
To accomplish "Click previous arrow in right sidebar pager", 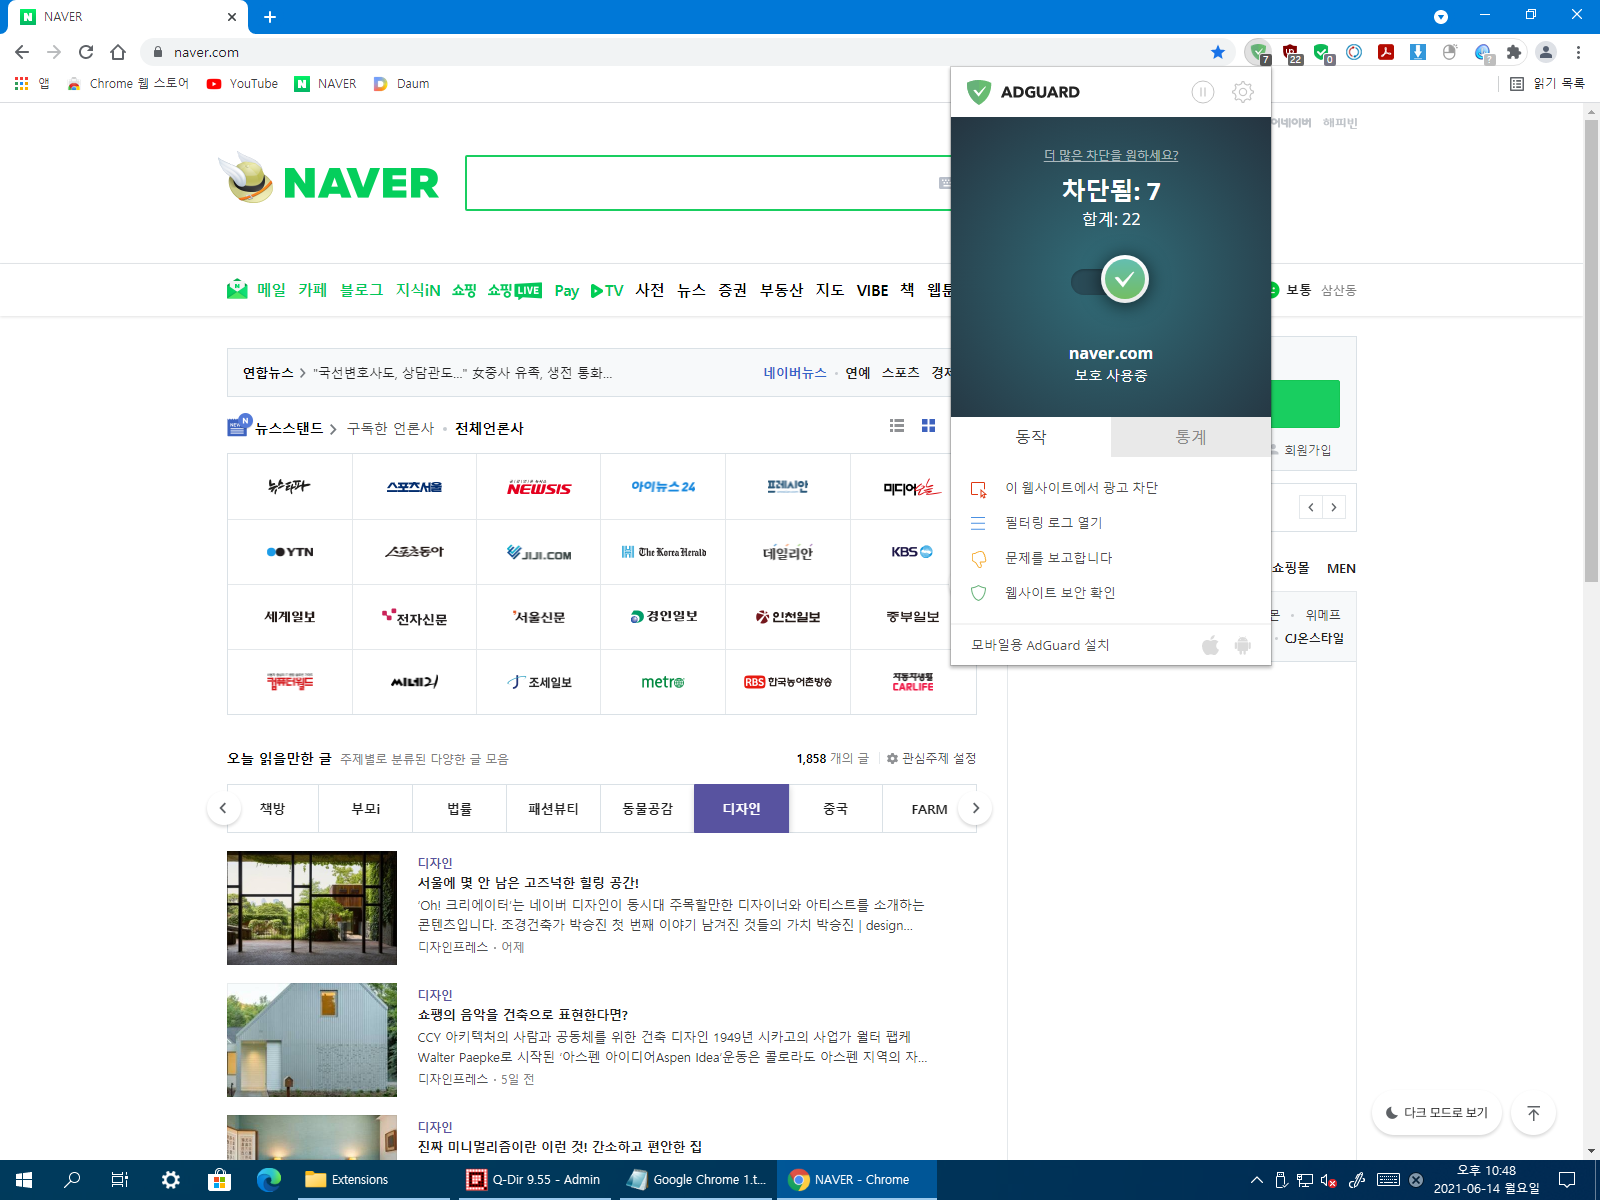I will tap(1311, 508).
